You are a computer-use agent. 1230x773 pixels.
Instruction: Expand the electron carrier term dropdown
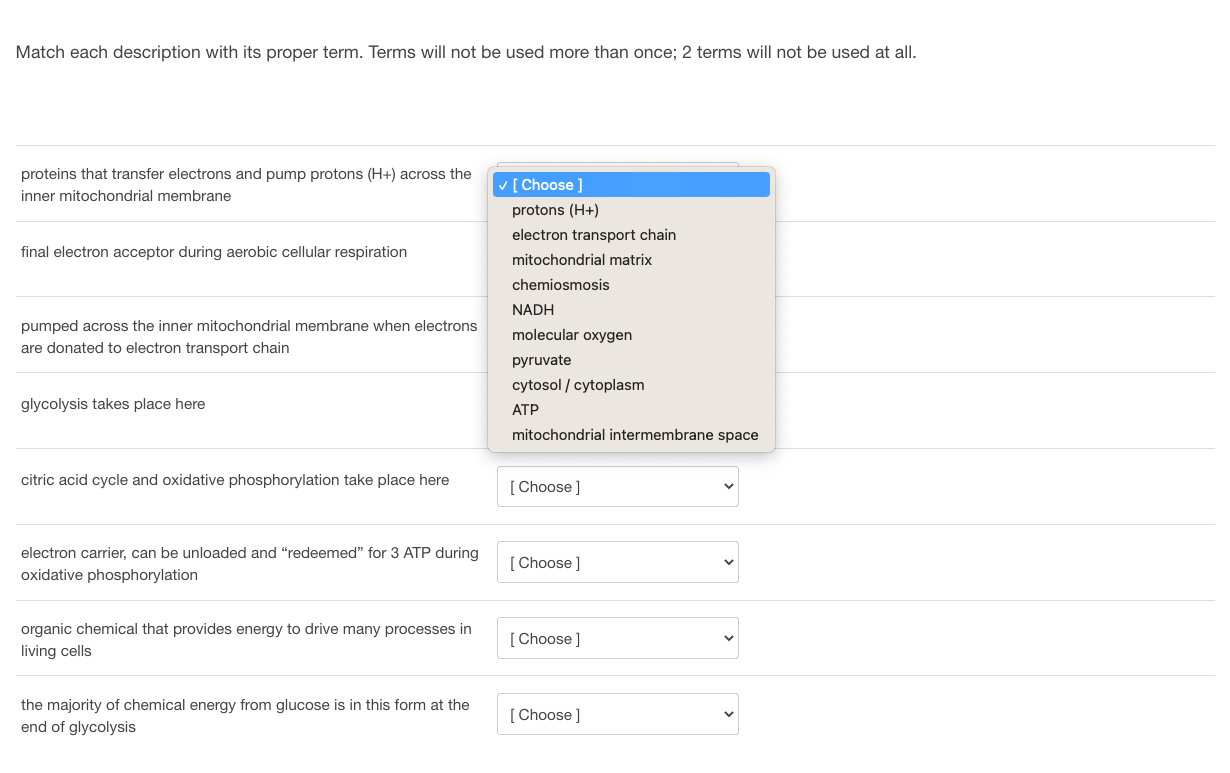point(618,563)
